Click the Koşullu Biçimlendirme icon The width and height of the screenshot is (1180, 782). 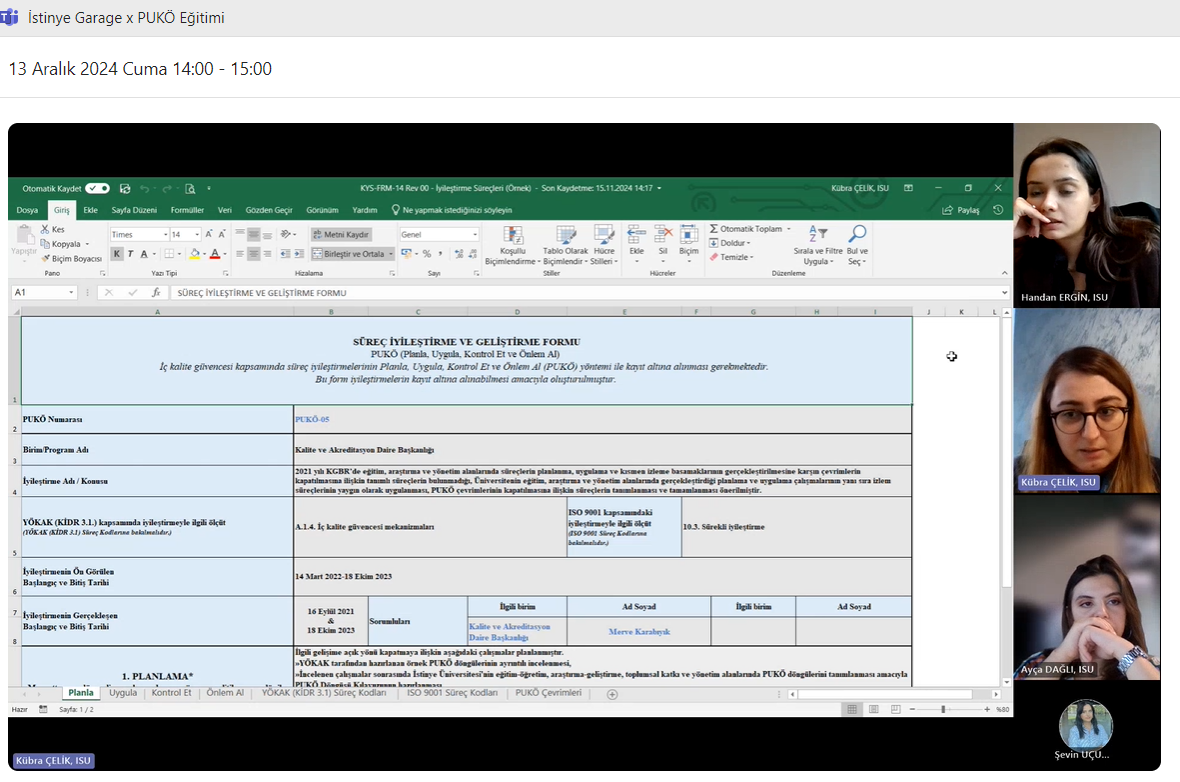[512, 235]
